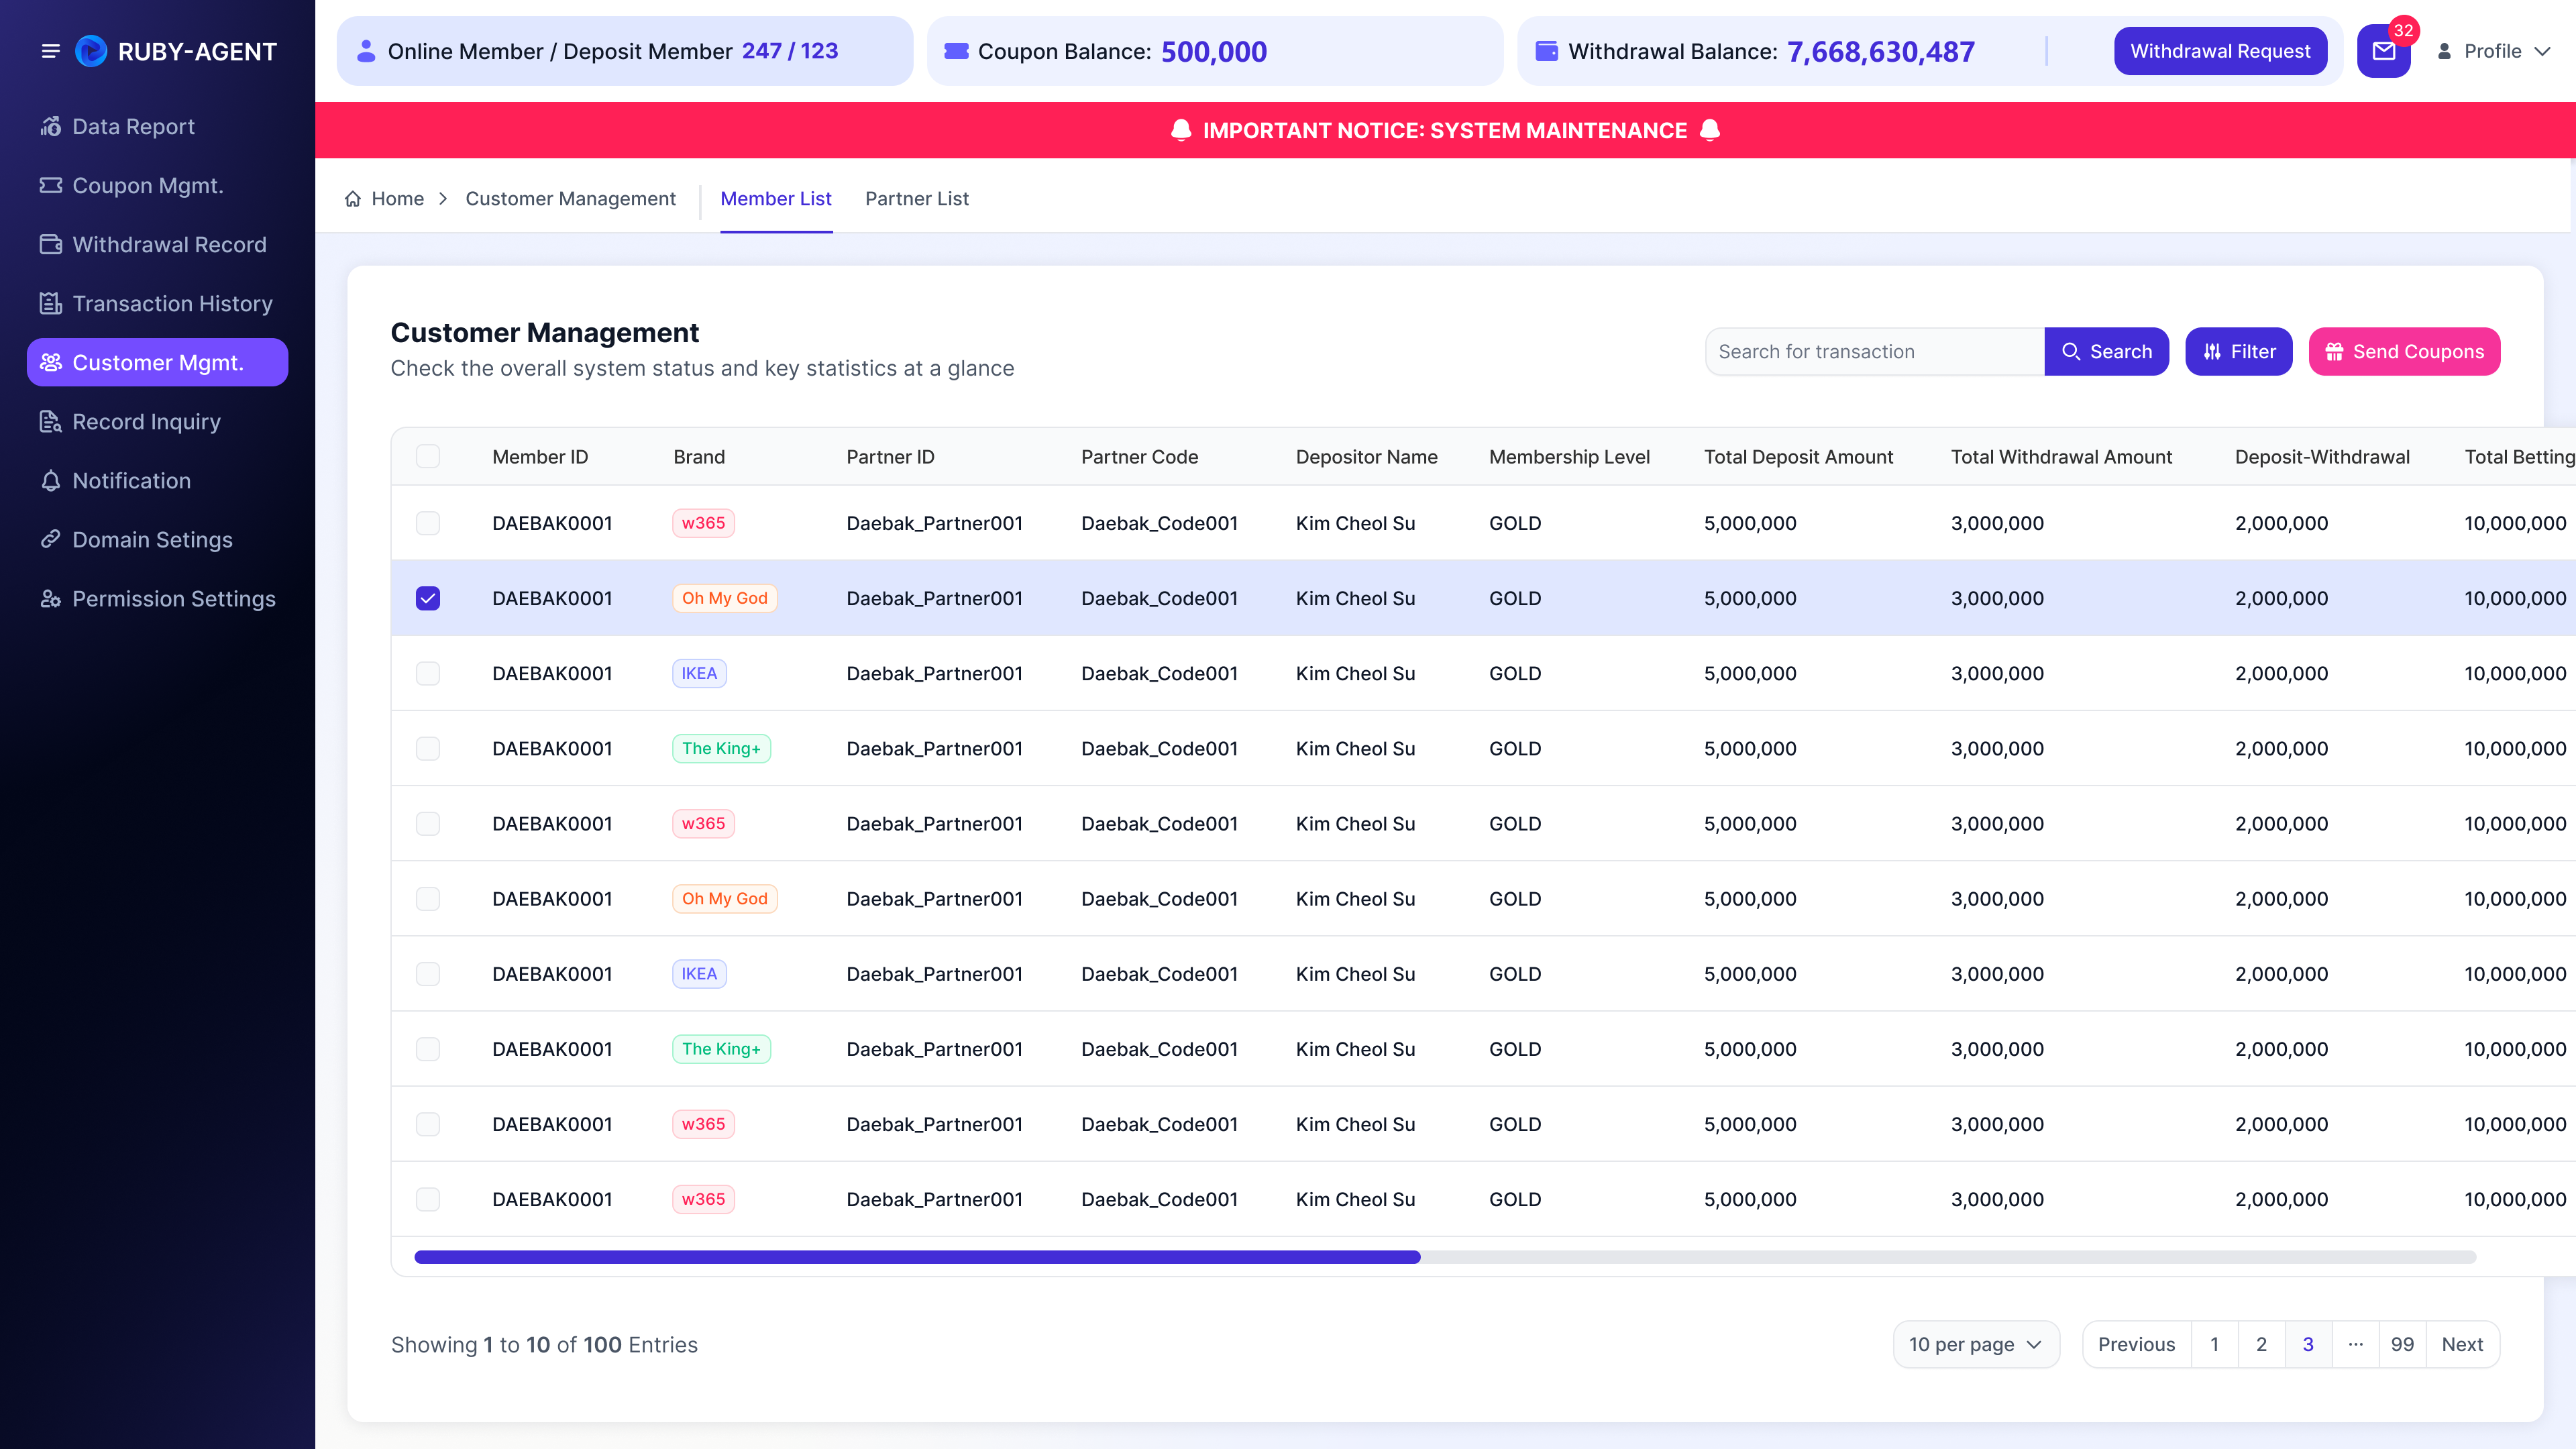Check the first IKEA brand row
The width and height of the screenshot is (2576, 1449).
coord(428,673)
